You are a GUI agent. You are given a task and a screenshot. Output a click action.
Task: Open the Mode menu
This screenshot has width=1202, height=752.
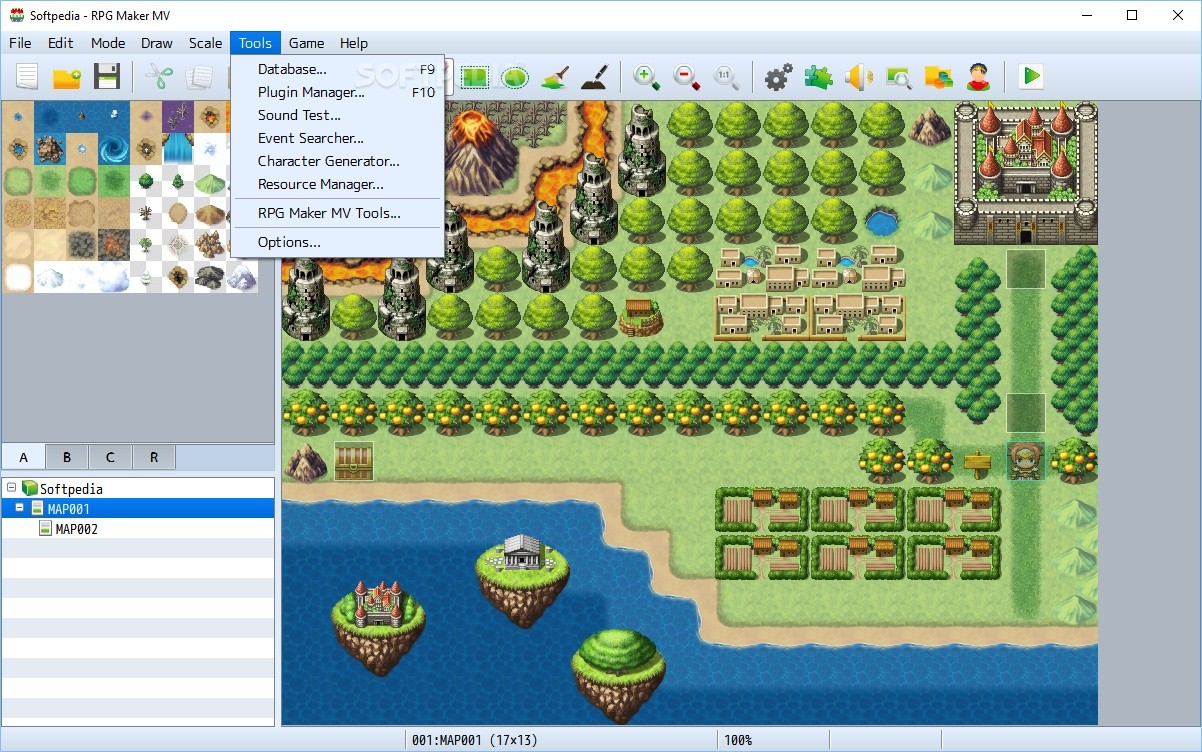click(x=108, y=43)
